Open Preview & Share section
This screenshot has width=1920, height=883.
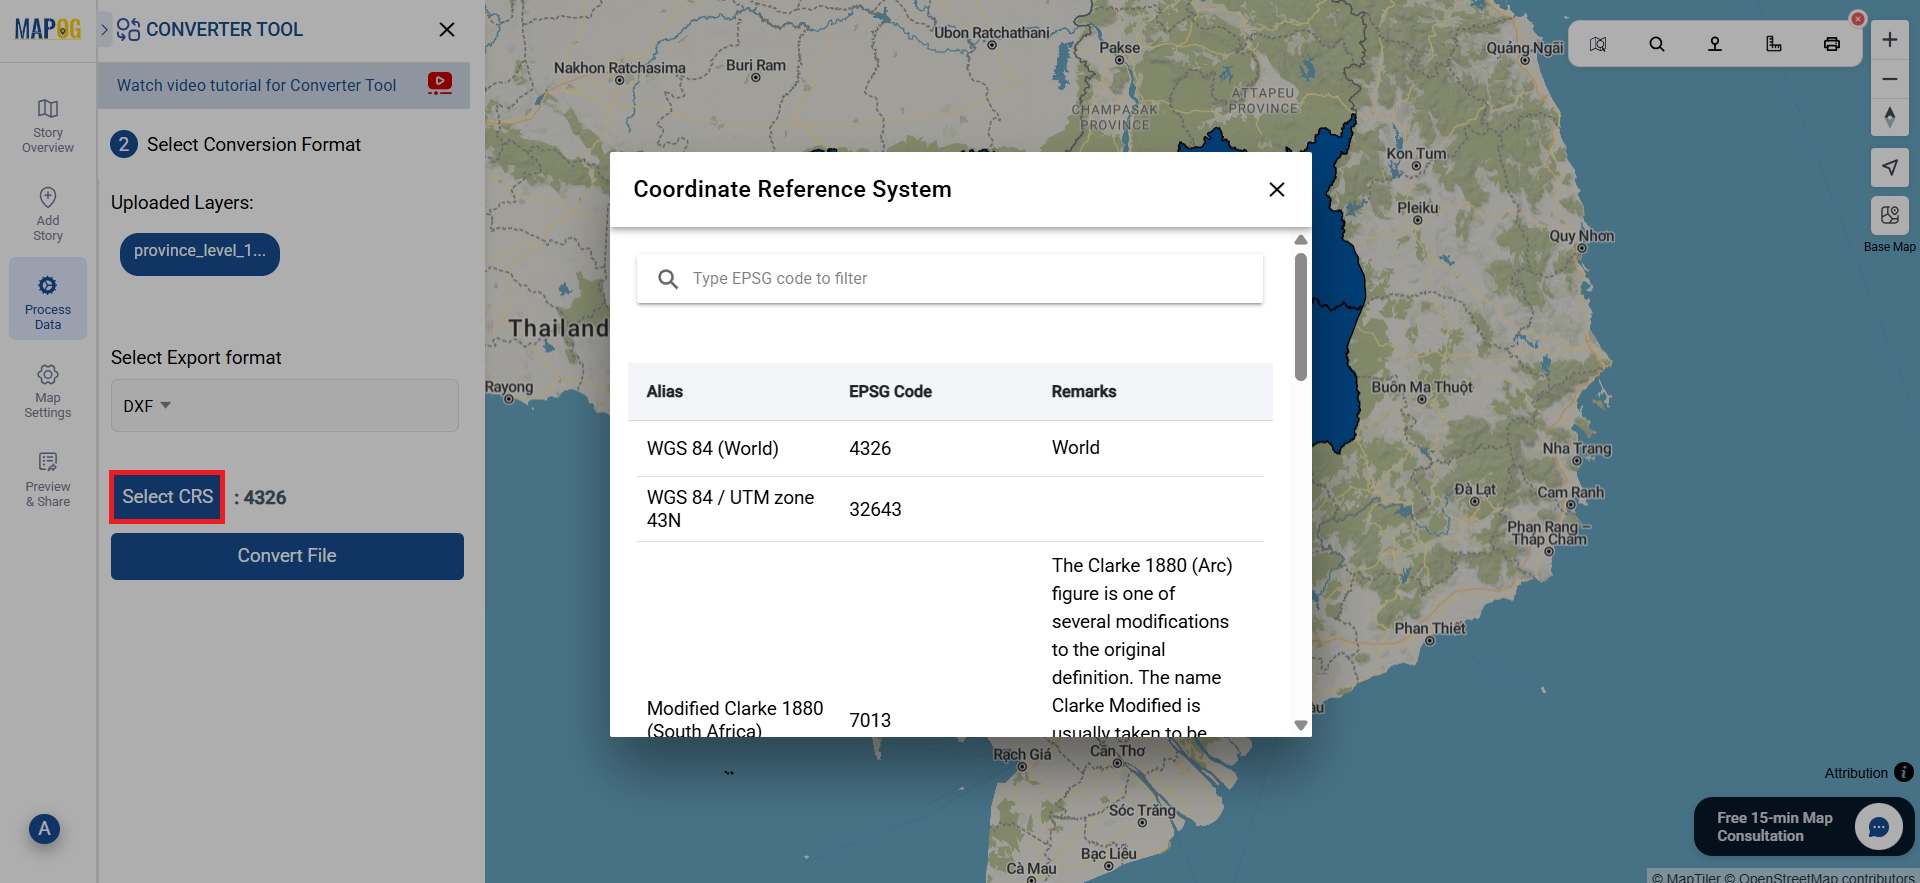[x=48, y=478]
